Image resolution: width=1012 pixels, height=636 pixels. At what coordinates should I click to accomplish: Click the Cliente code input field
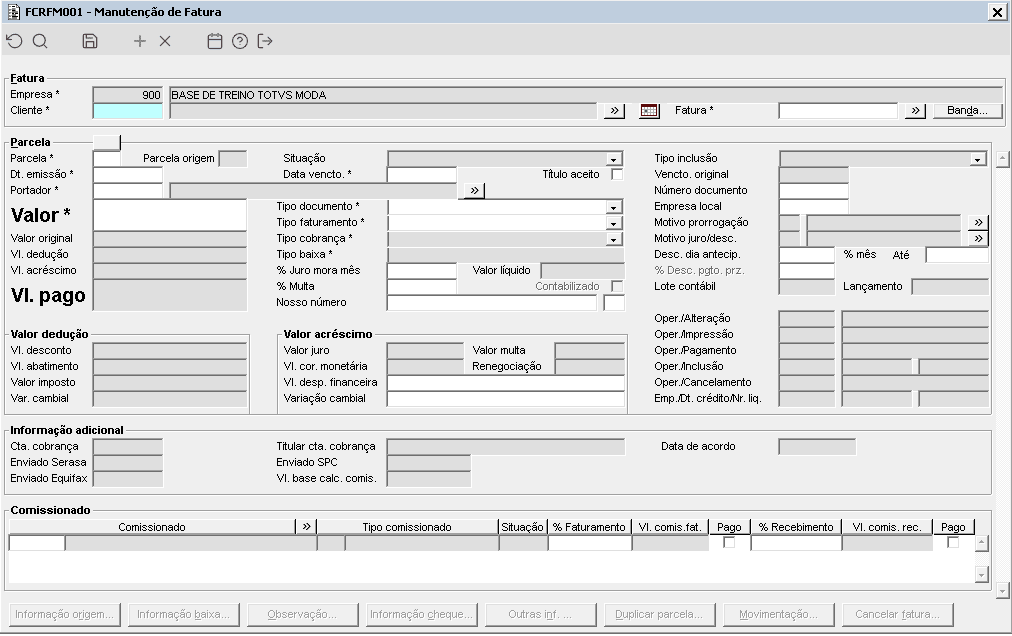tap(128, 111)
